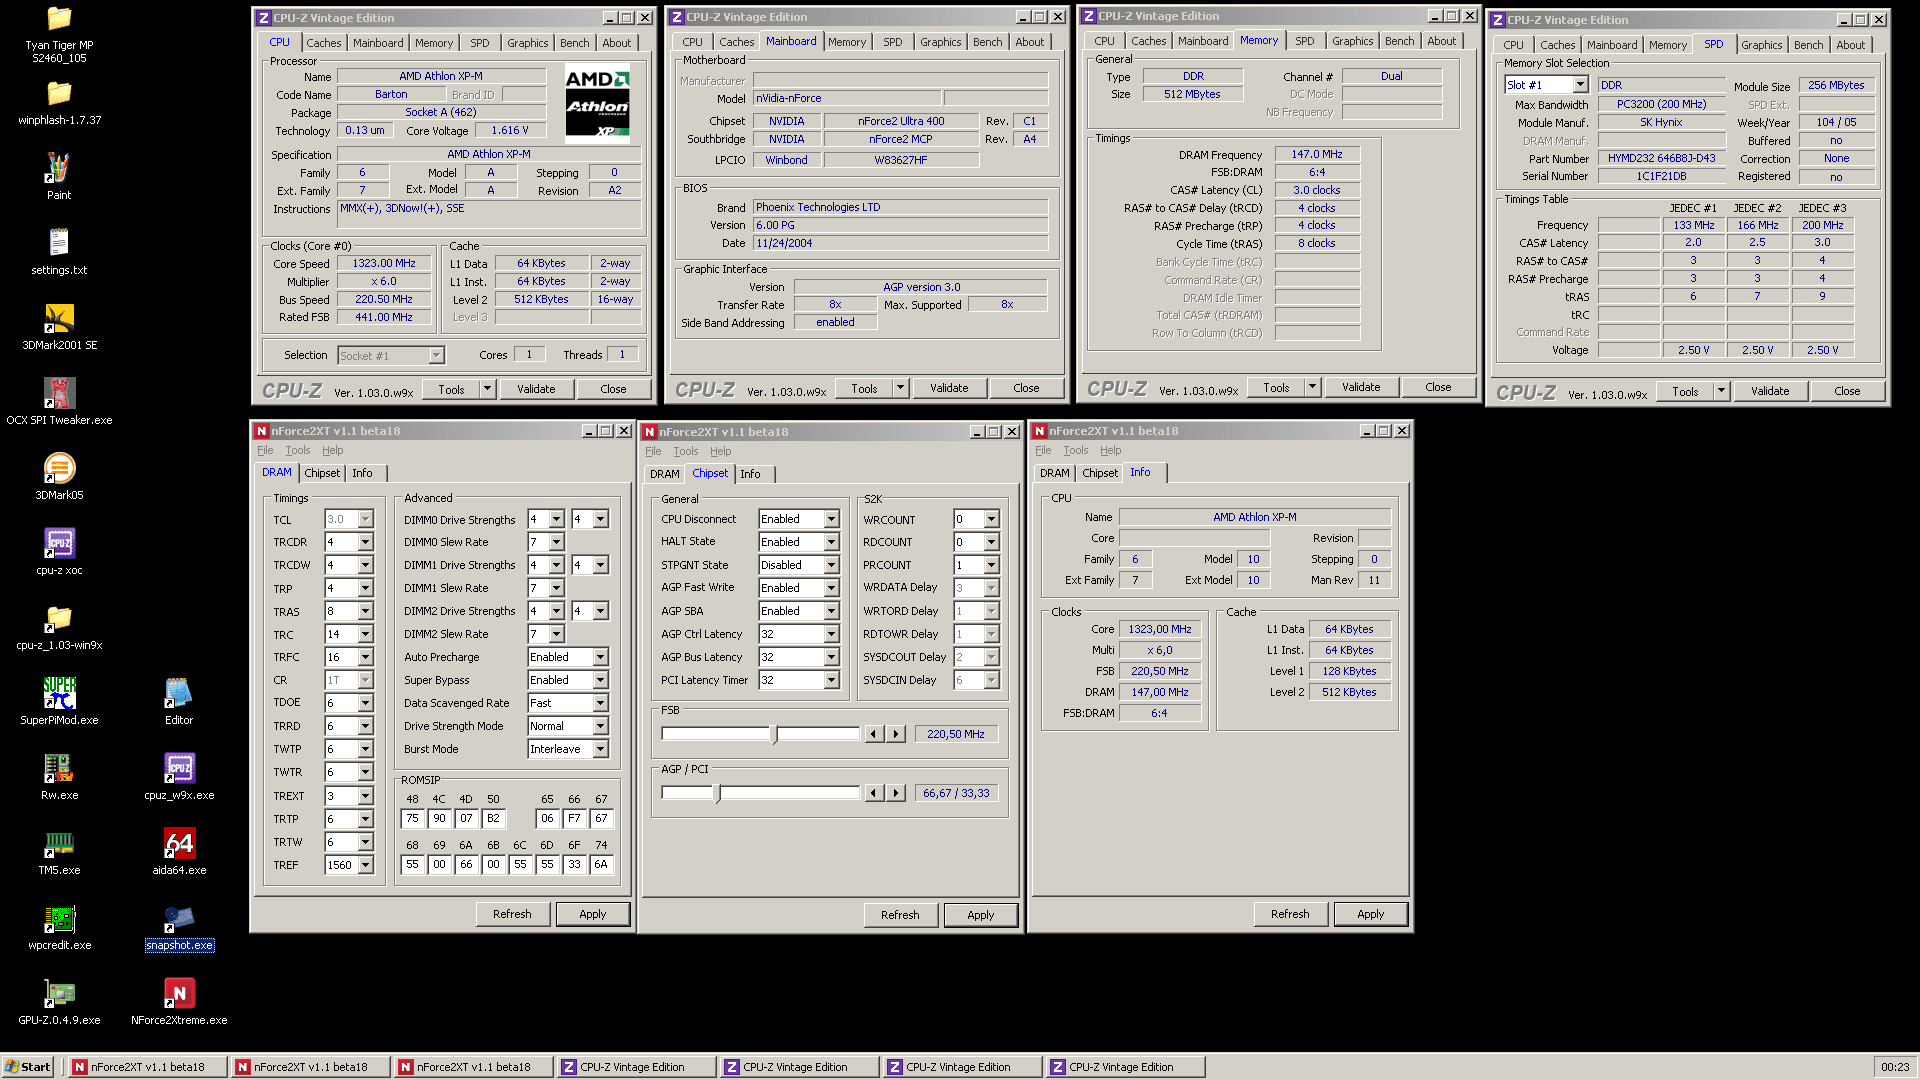Open TREF dropdown showing 1560

365,865
